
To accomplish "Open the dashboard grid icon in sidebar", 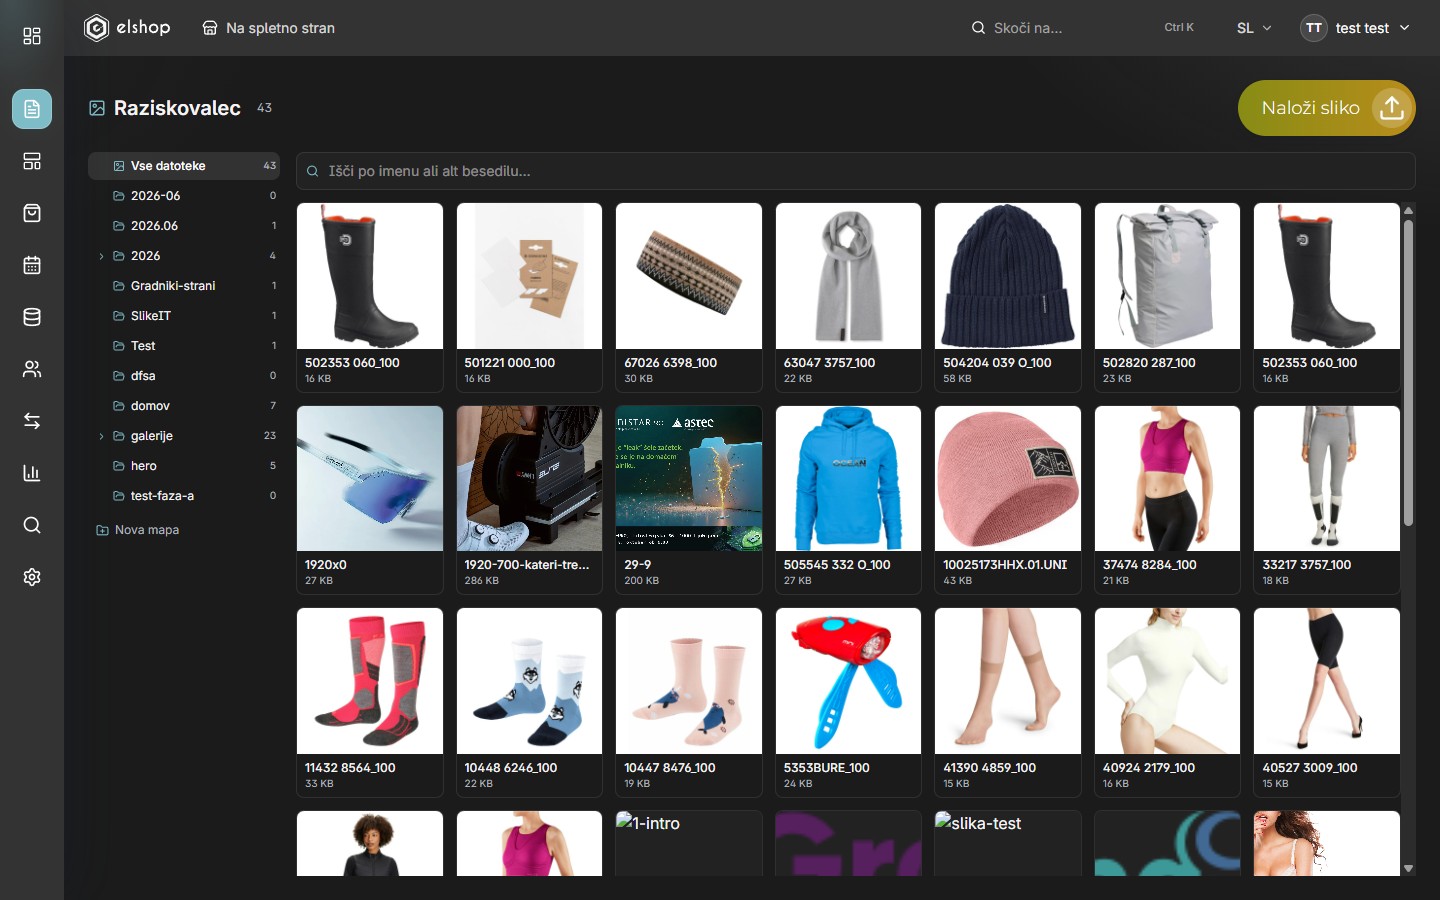I will [32, 36].
